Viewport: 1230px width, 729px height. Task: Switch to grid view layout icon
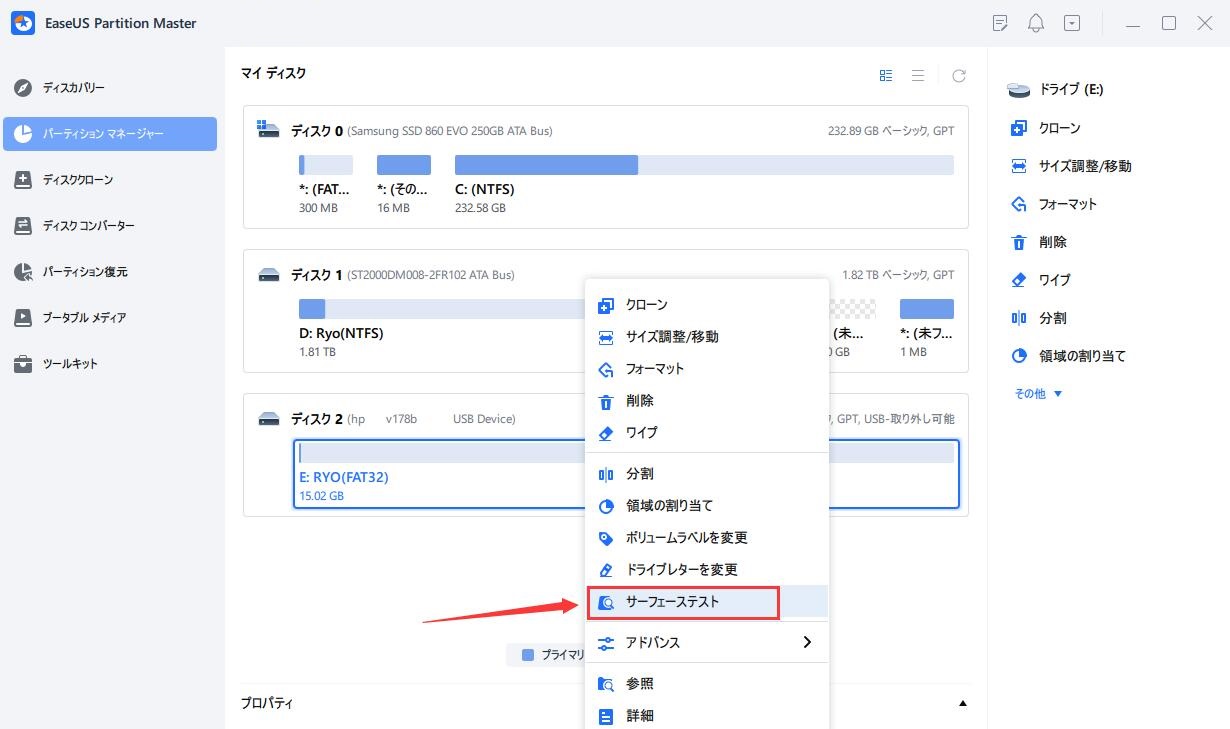click(886, 76)
